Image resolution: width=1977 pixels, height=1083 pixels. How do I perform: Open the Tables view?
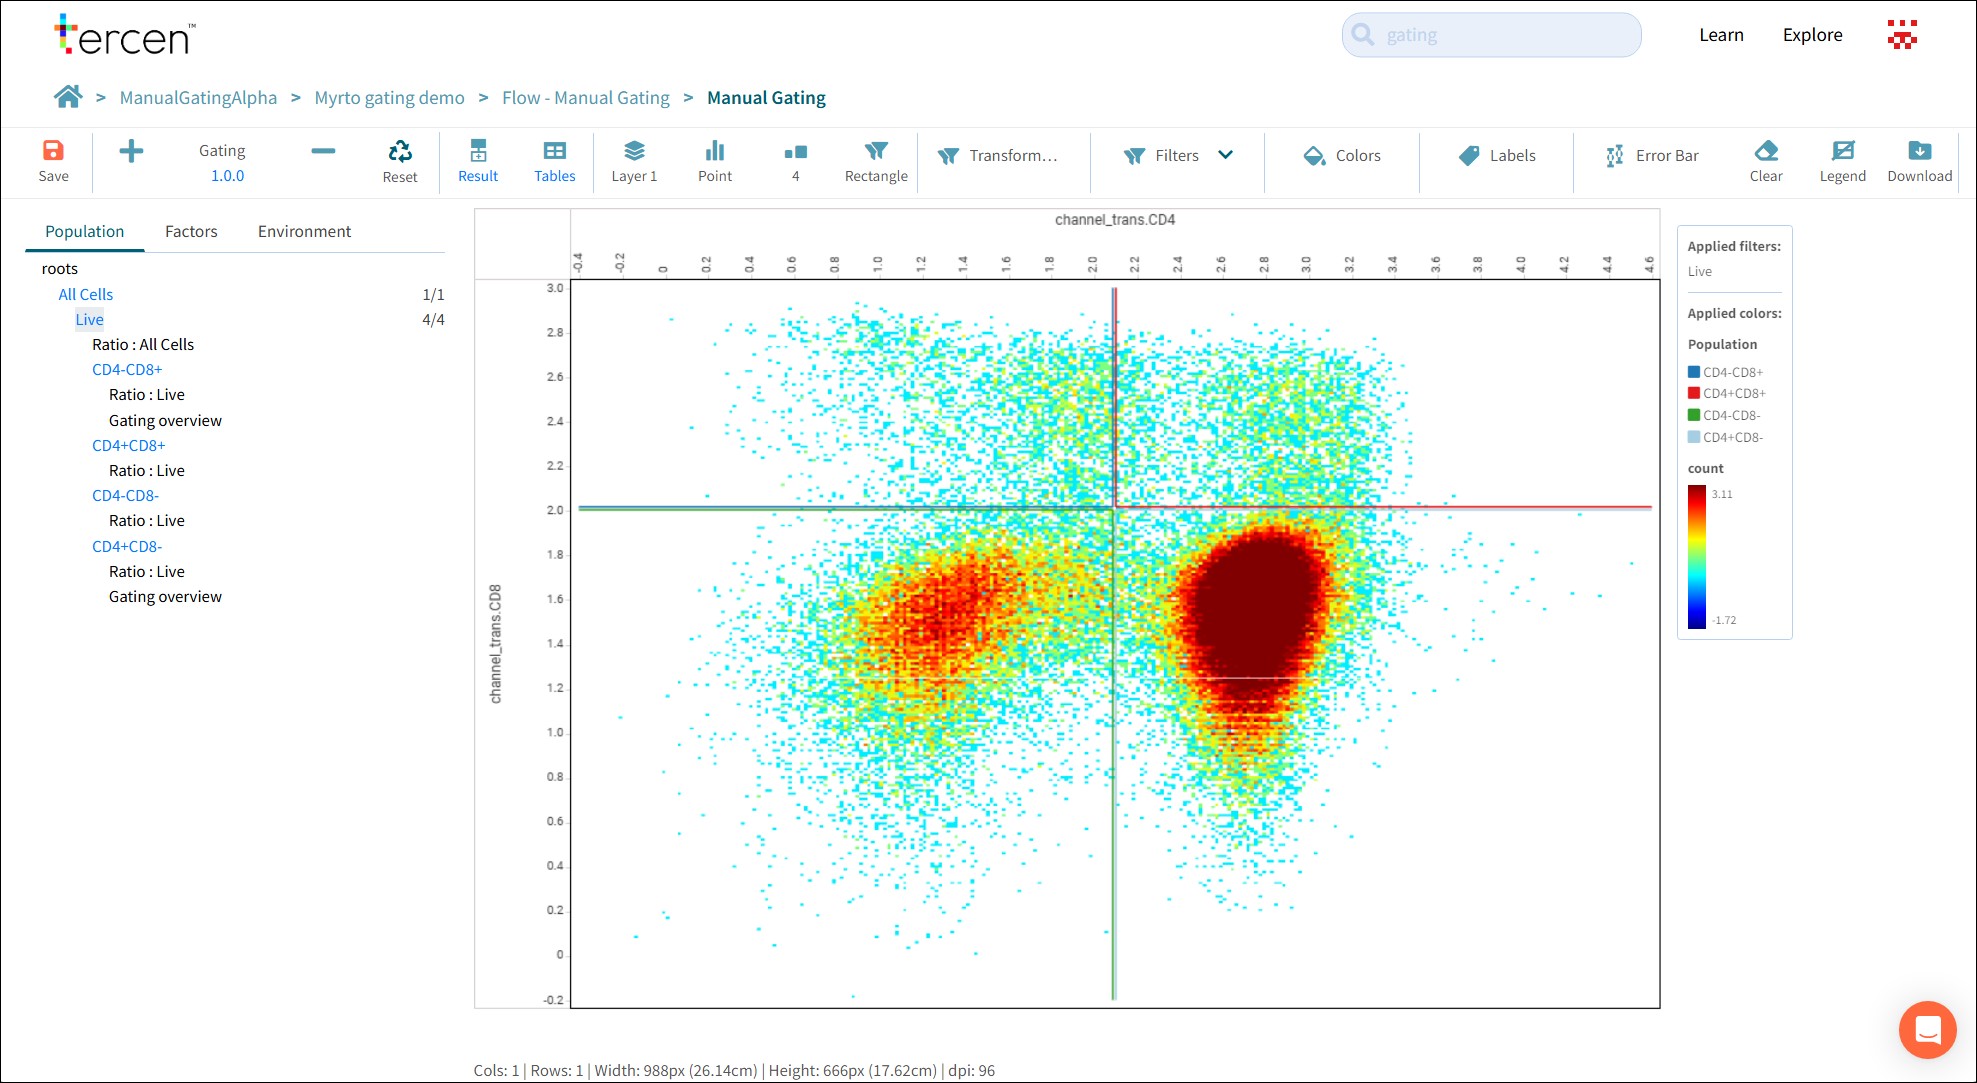[555, 161]
